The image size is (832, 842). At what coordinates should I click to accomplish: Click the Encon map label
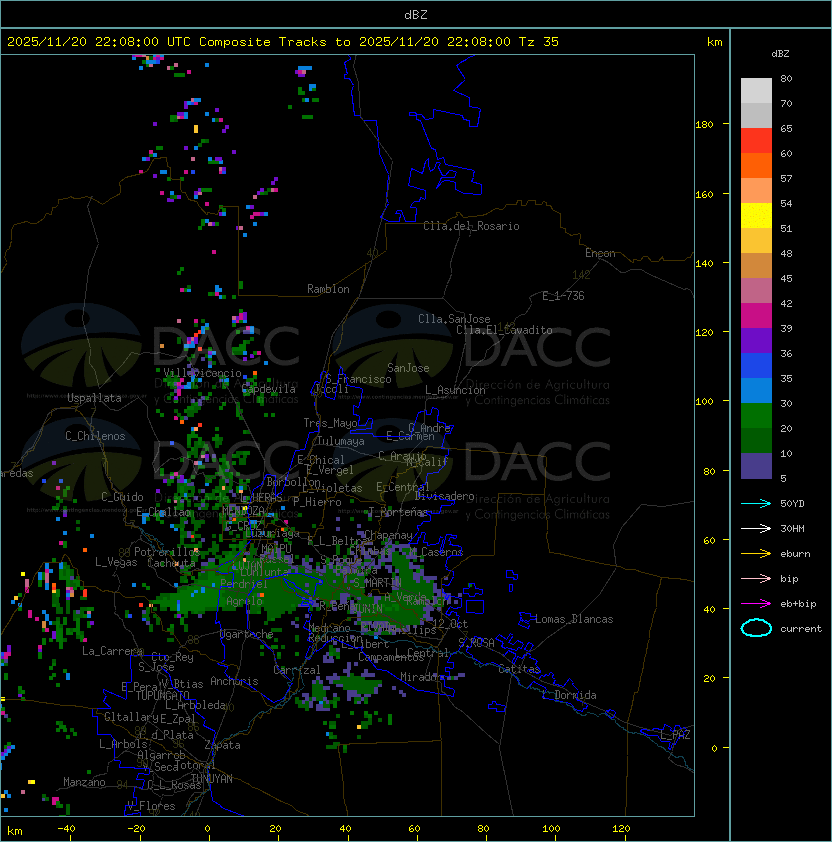tap(600, 253)
